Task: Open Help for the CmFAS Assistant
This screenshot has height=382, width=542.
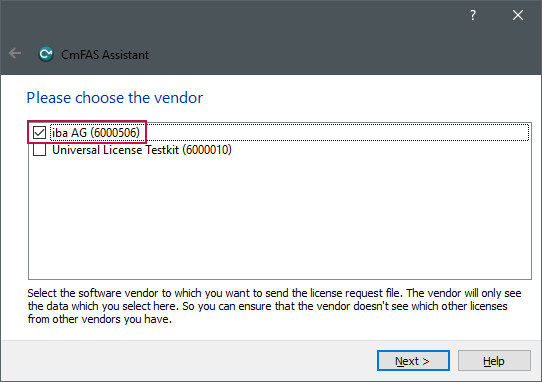Action: pyautogui.click(x=494, y=361)
